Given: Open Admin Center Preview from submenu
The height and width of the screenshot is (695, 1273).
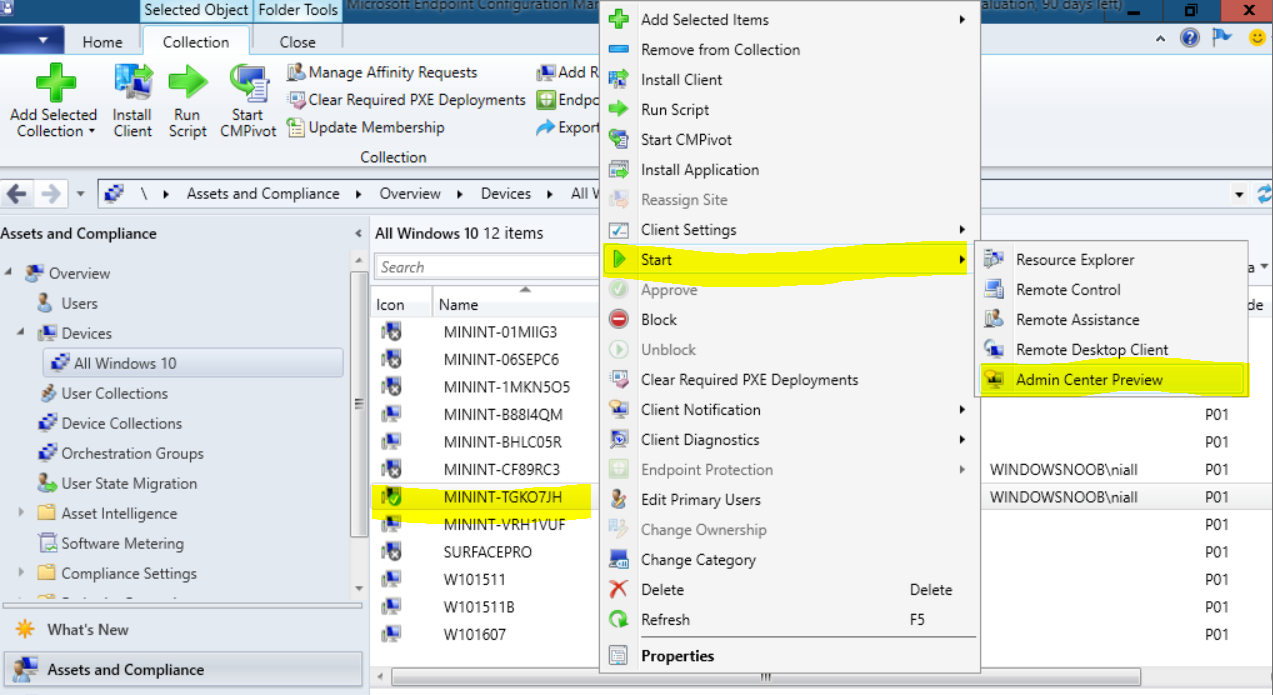Looking at the screenshot, I should coord(1112,379).
